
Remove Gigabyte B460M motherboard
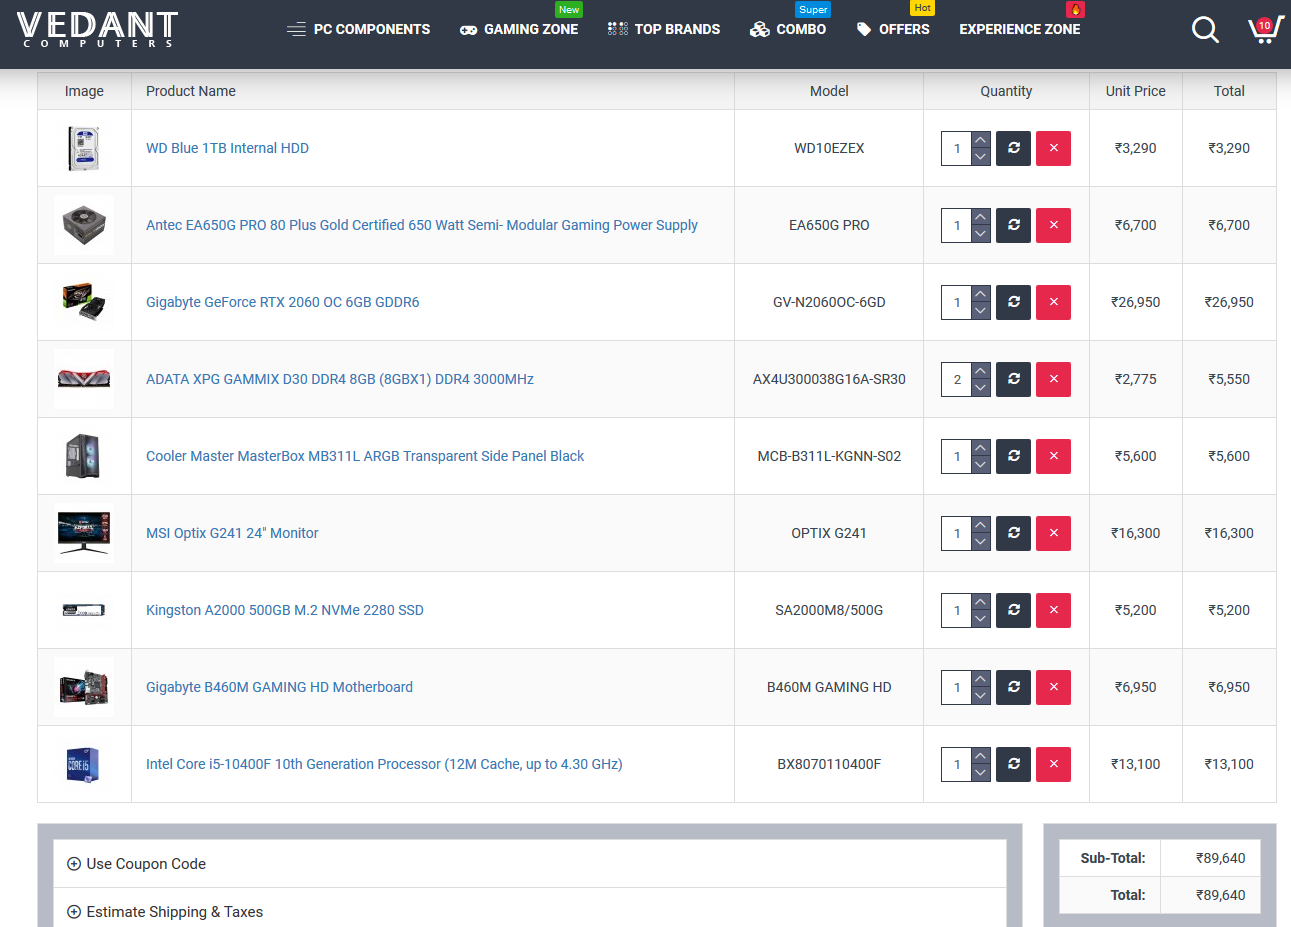(1053, 687)
